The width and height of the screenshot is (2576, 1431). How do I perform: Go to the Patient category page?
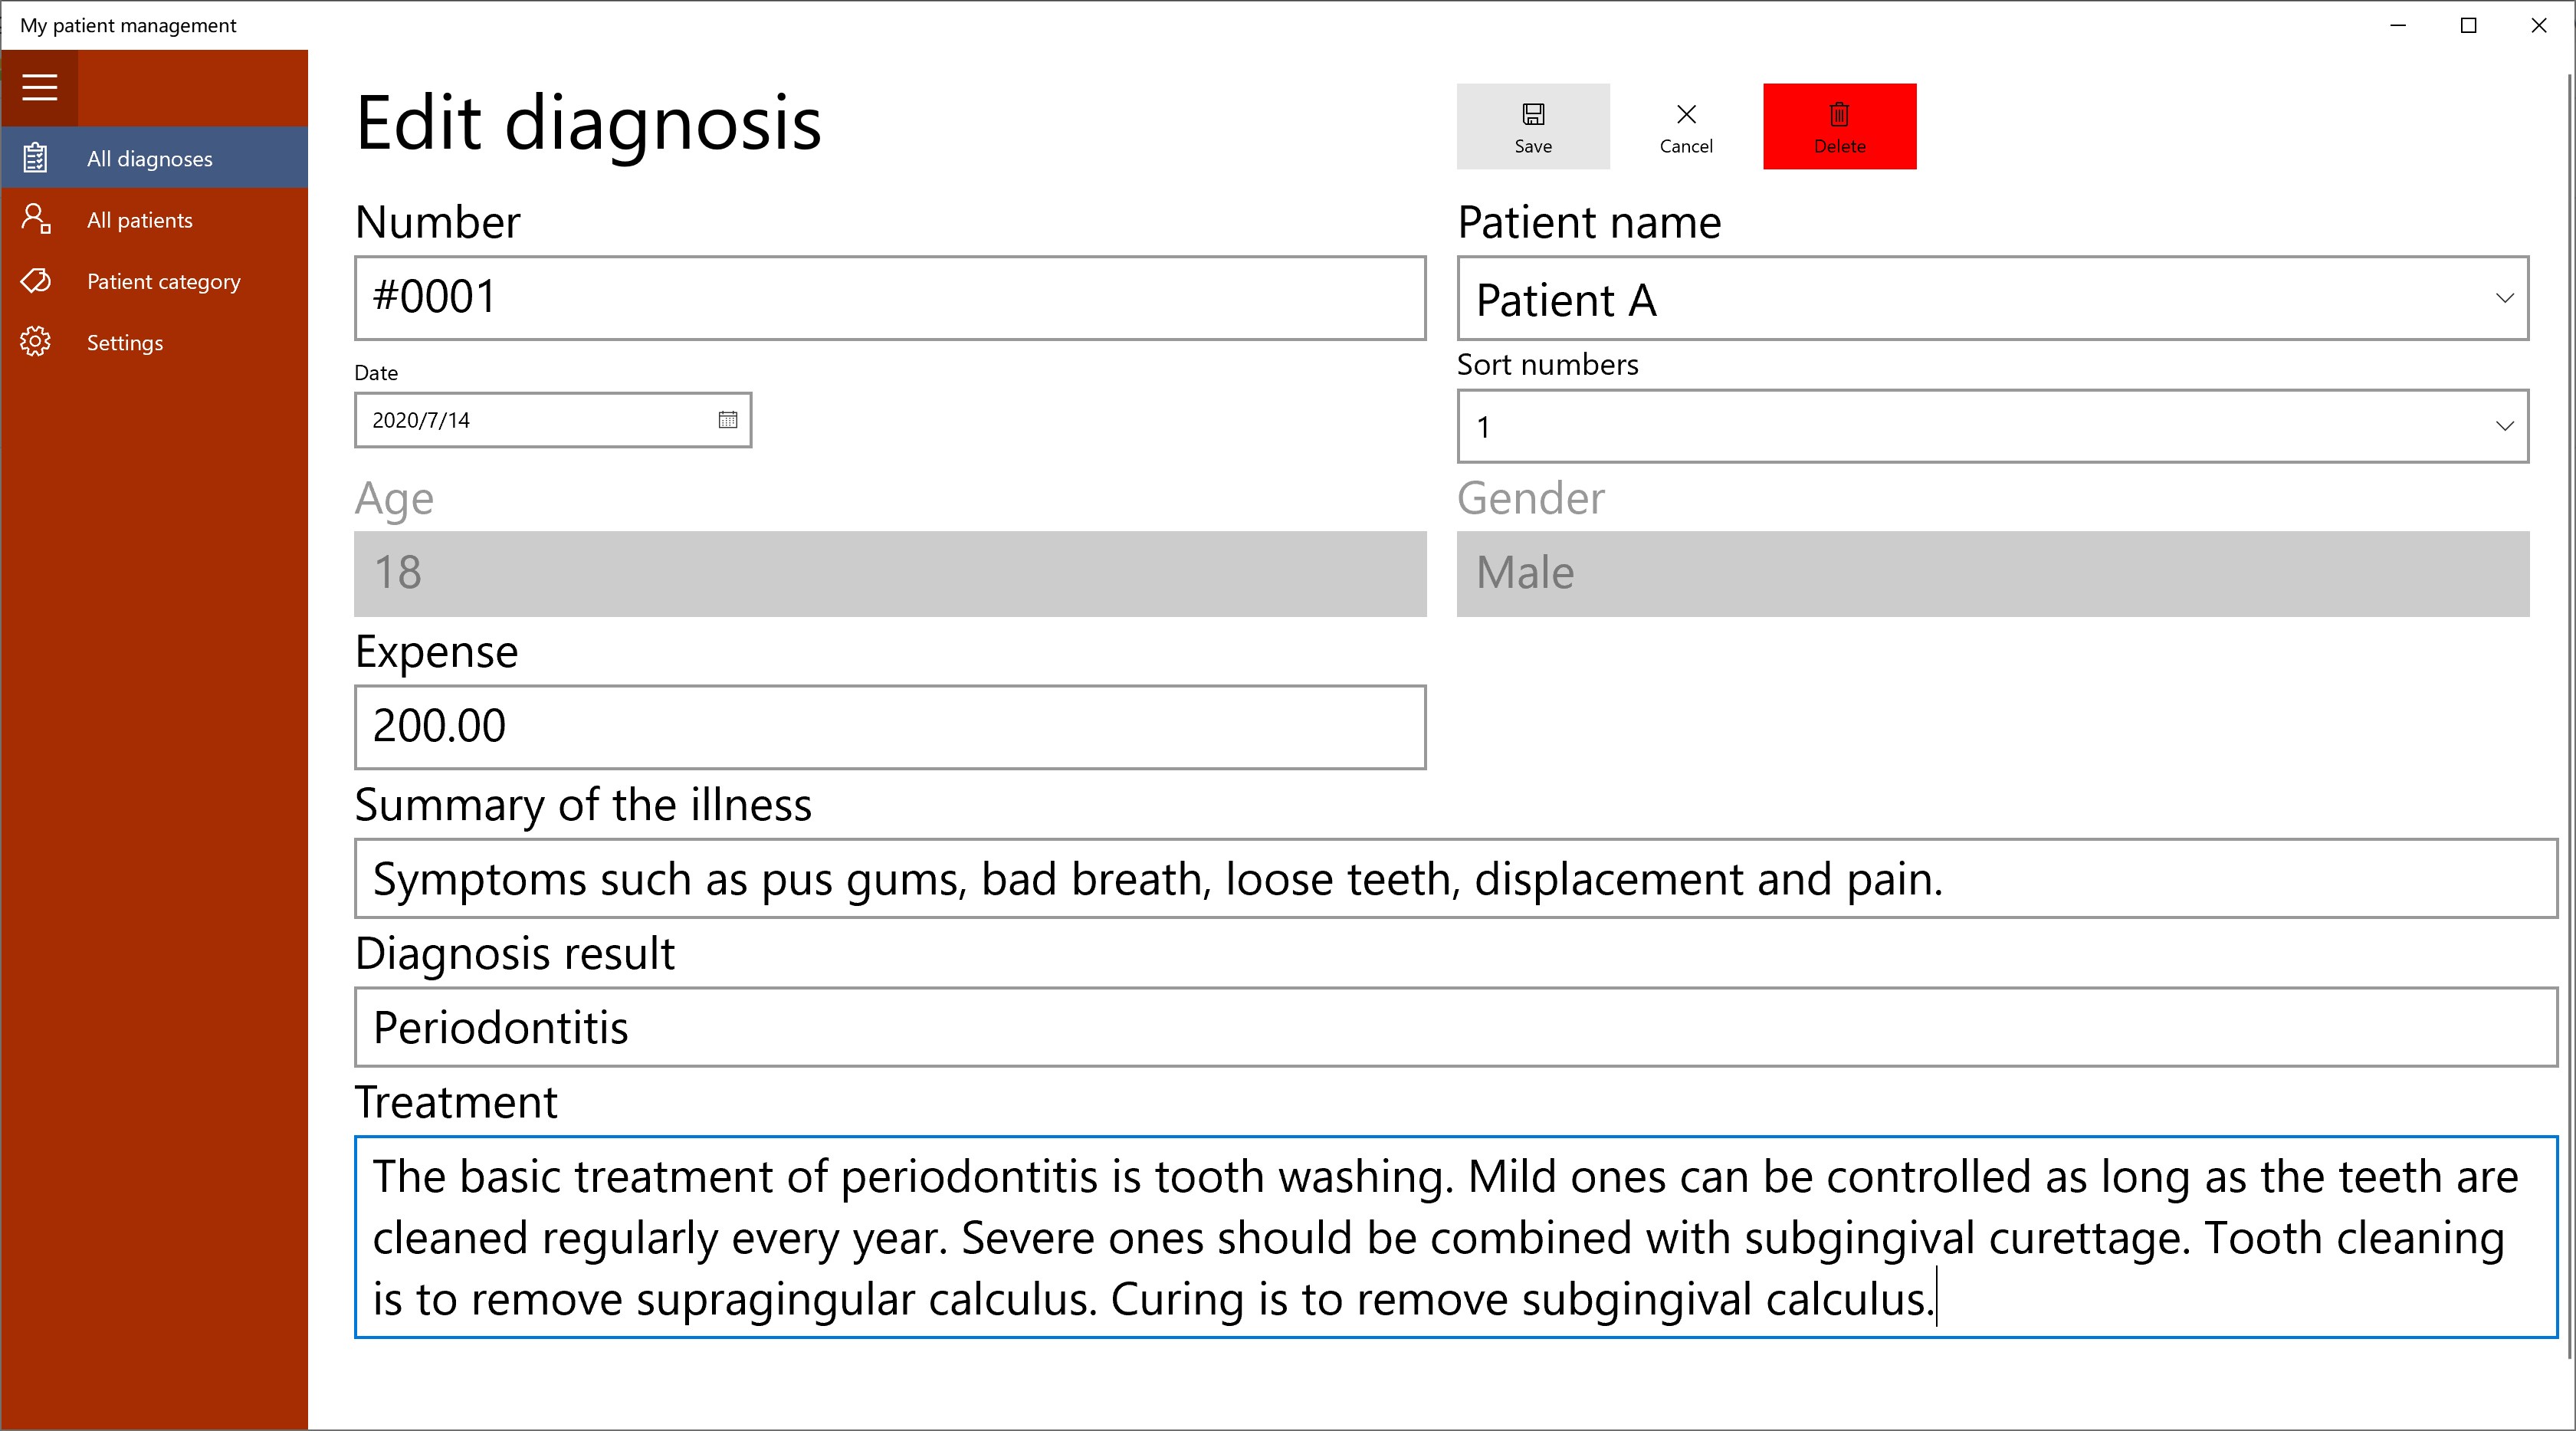[163, 282]
